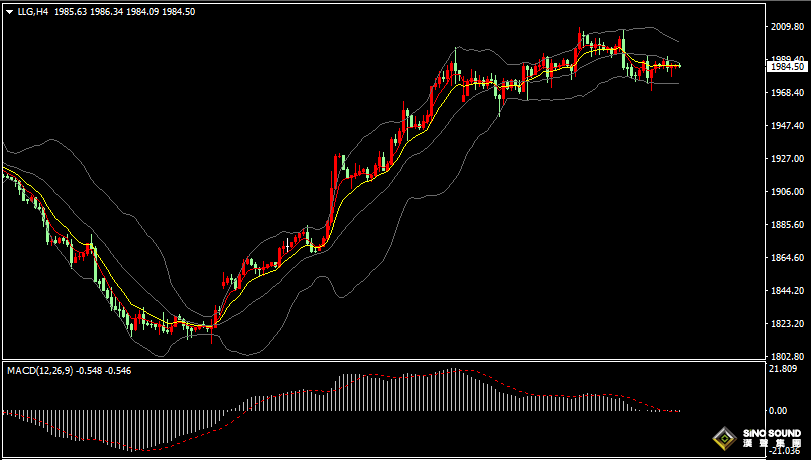Click the 1906.00 price axis label
Viewport: 811px width, 460px height.
pos(787,192)
